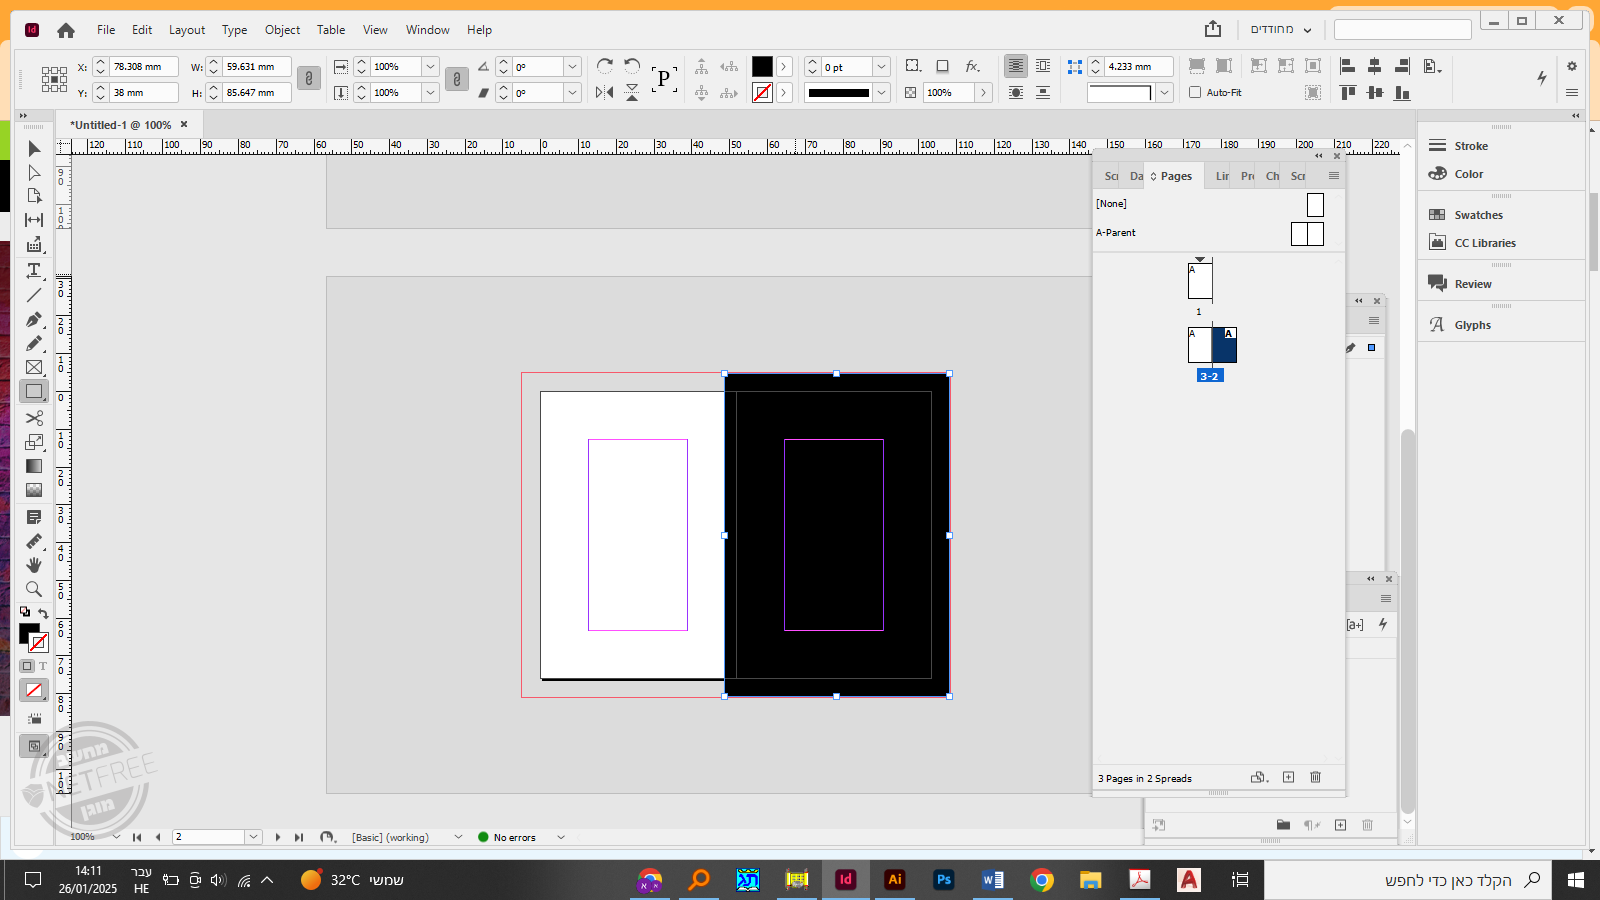Select the Zoom tool
The height and width of the screenshot is (900, 1600).
point(34,589)
